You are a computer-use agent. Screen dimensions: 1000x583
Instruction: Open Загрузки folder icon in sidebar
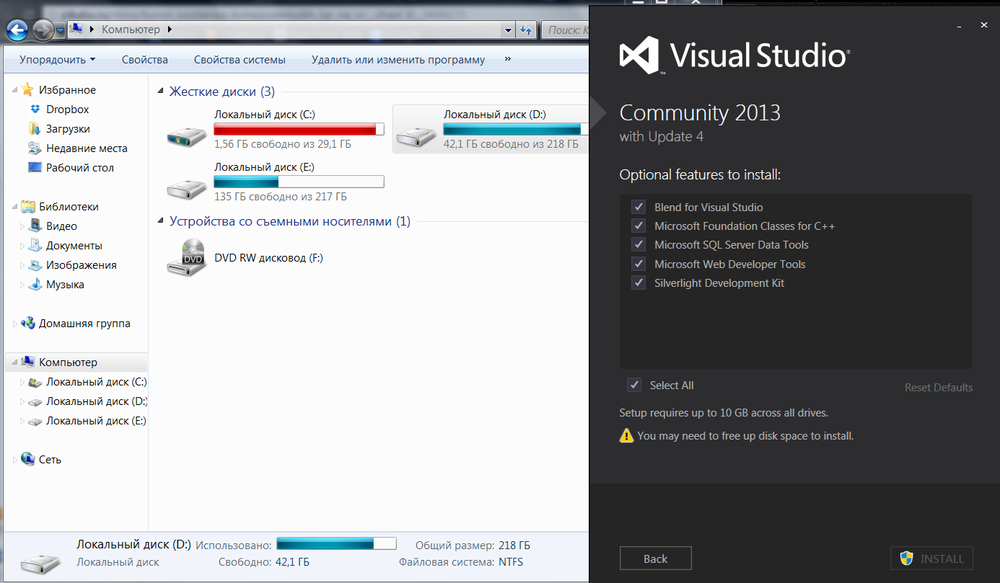pyautogui.click(x=34, y=128)
